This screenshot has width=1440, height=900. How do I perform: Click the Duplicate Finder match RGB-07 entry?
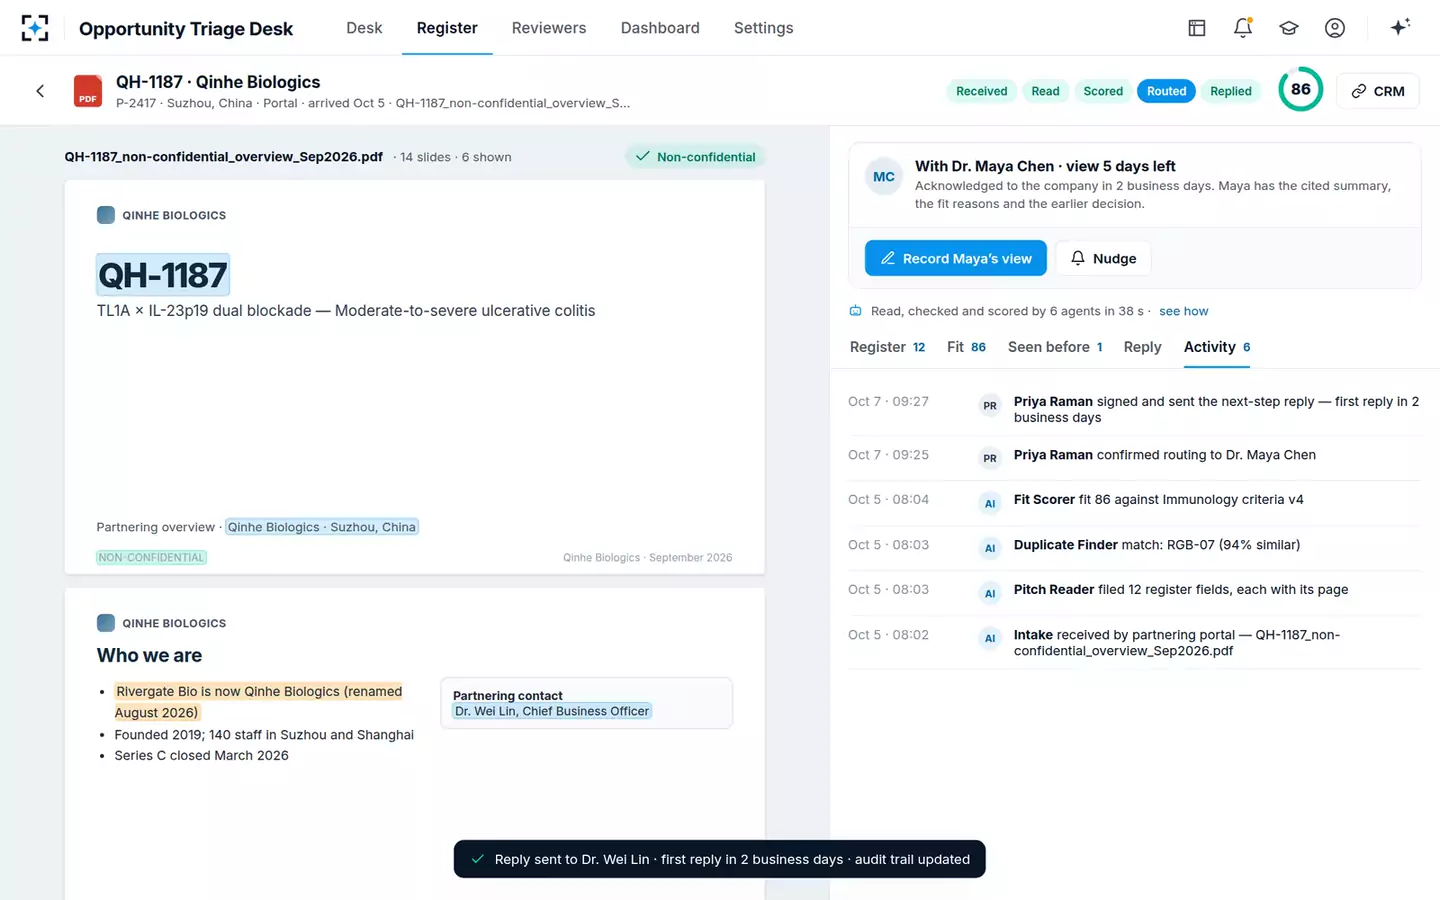click(1157, 545)
